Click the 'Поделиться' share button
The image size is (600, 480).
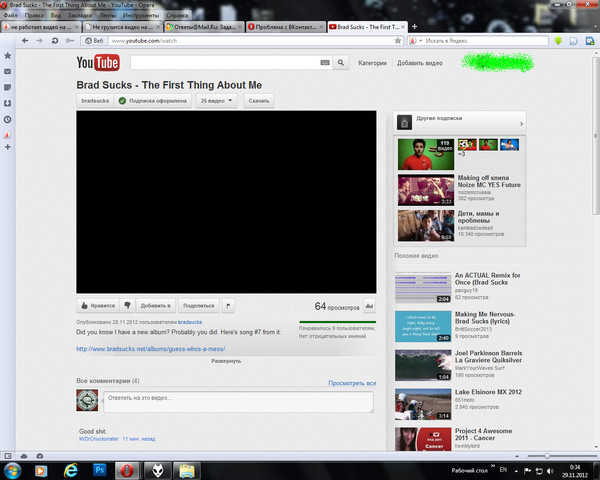click(199, 305)
